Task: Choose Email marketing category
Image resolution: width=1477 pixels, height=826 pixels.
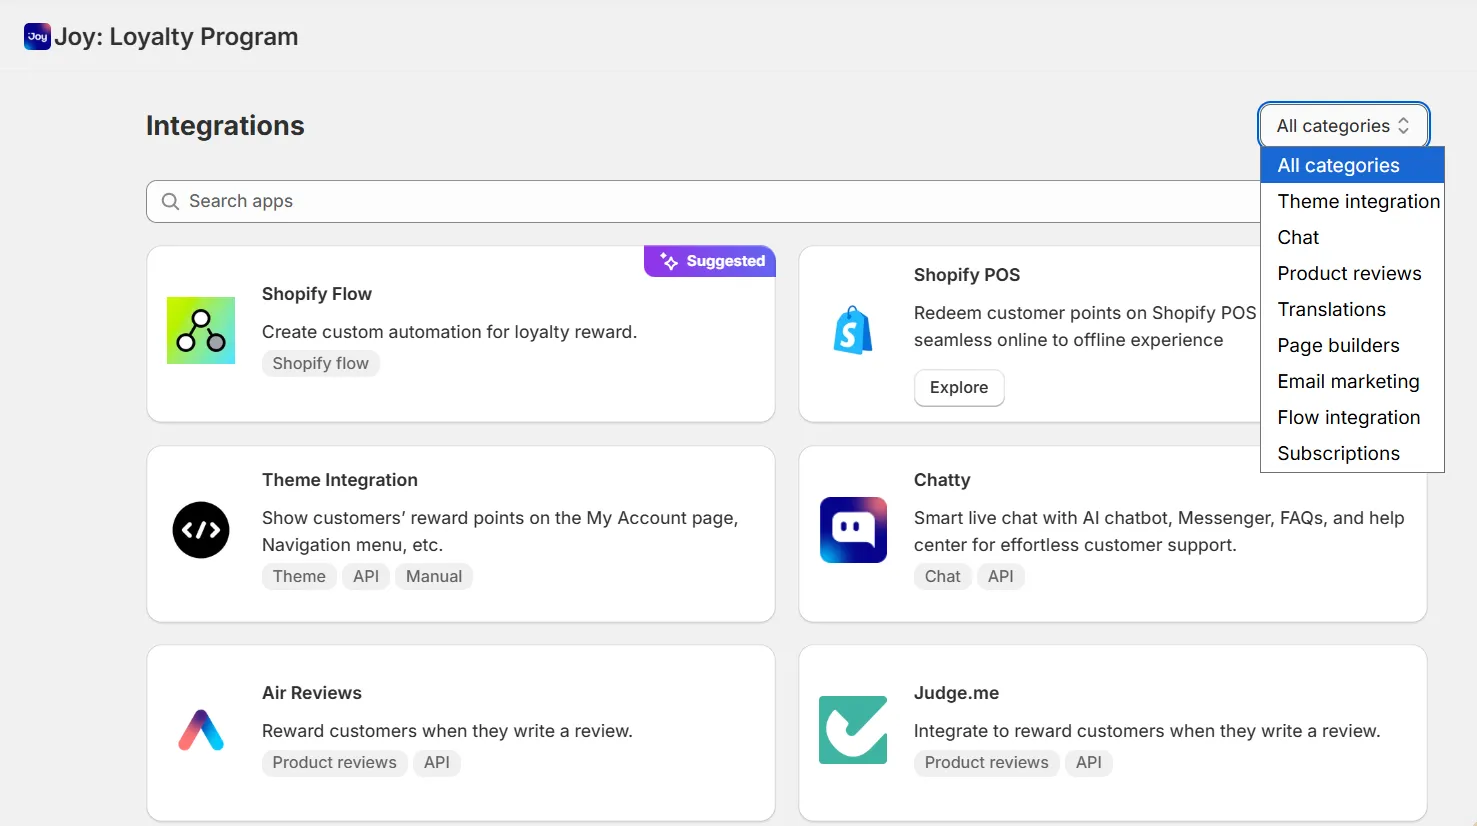Action: 1352,381
